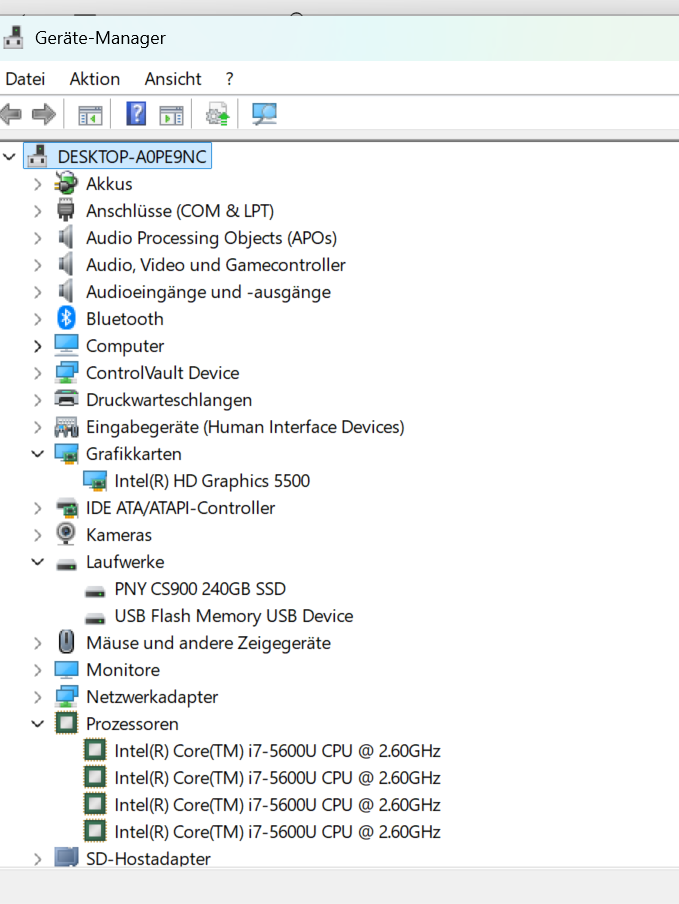Click the Mäuse und andere Zeigegeräte mouse icon
Screen dimensions: 679x904
pyautogui.click(x=66, y=642)
